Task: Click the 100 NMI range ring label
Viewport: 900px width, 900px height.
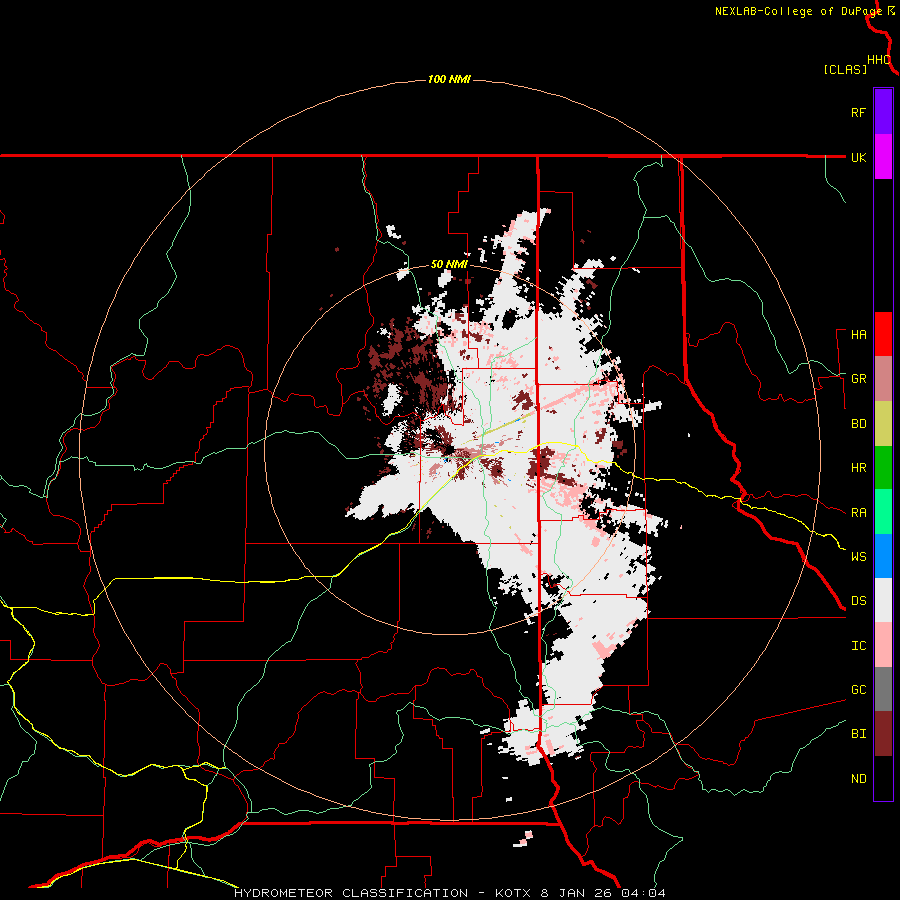Action: click(449, 79)
